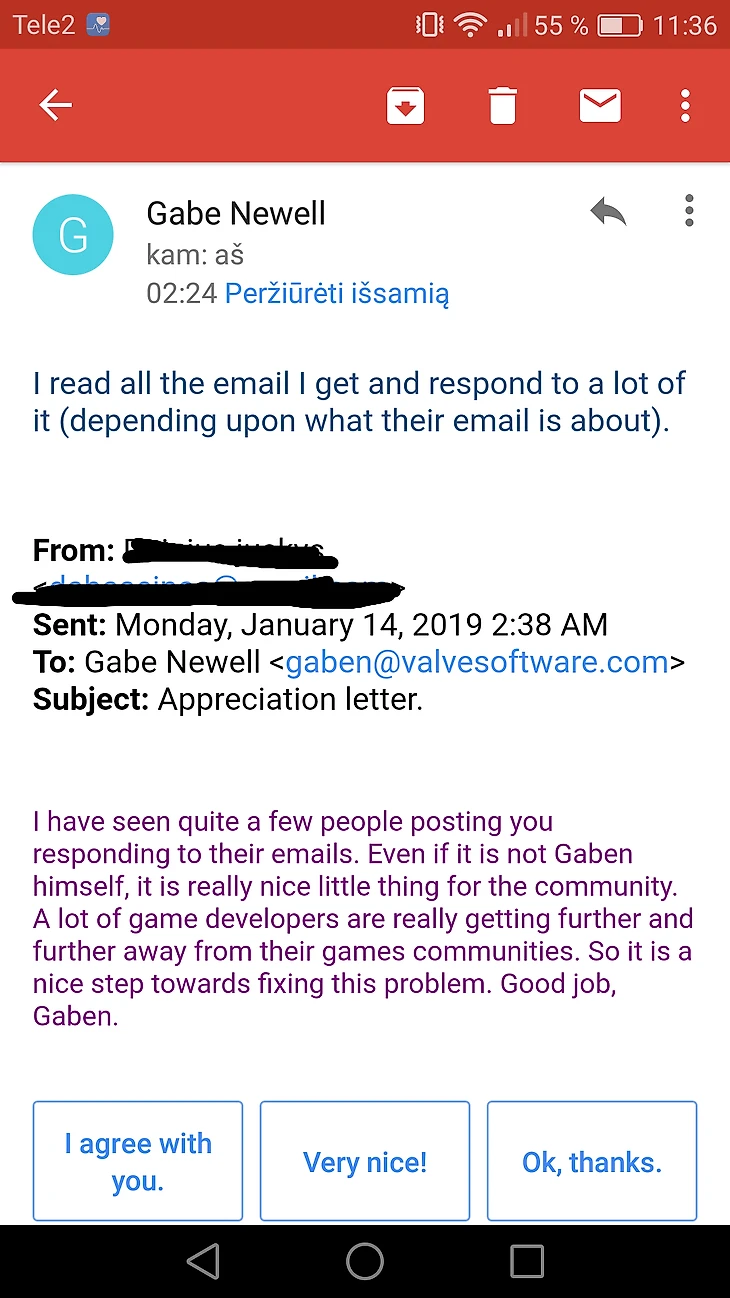Select the 'Very nice!' smart reply
Image resolution: width=730 pixels, height=1298 pixels.
click(x=365, y=1162)
